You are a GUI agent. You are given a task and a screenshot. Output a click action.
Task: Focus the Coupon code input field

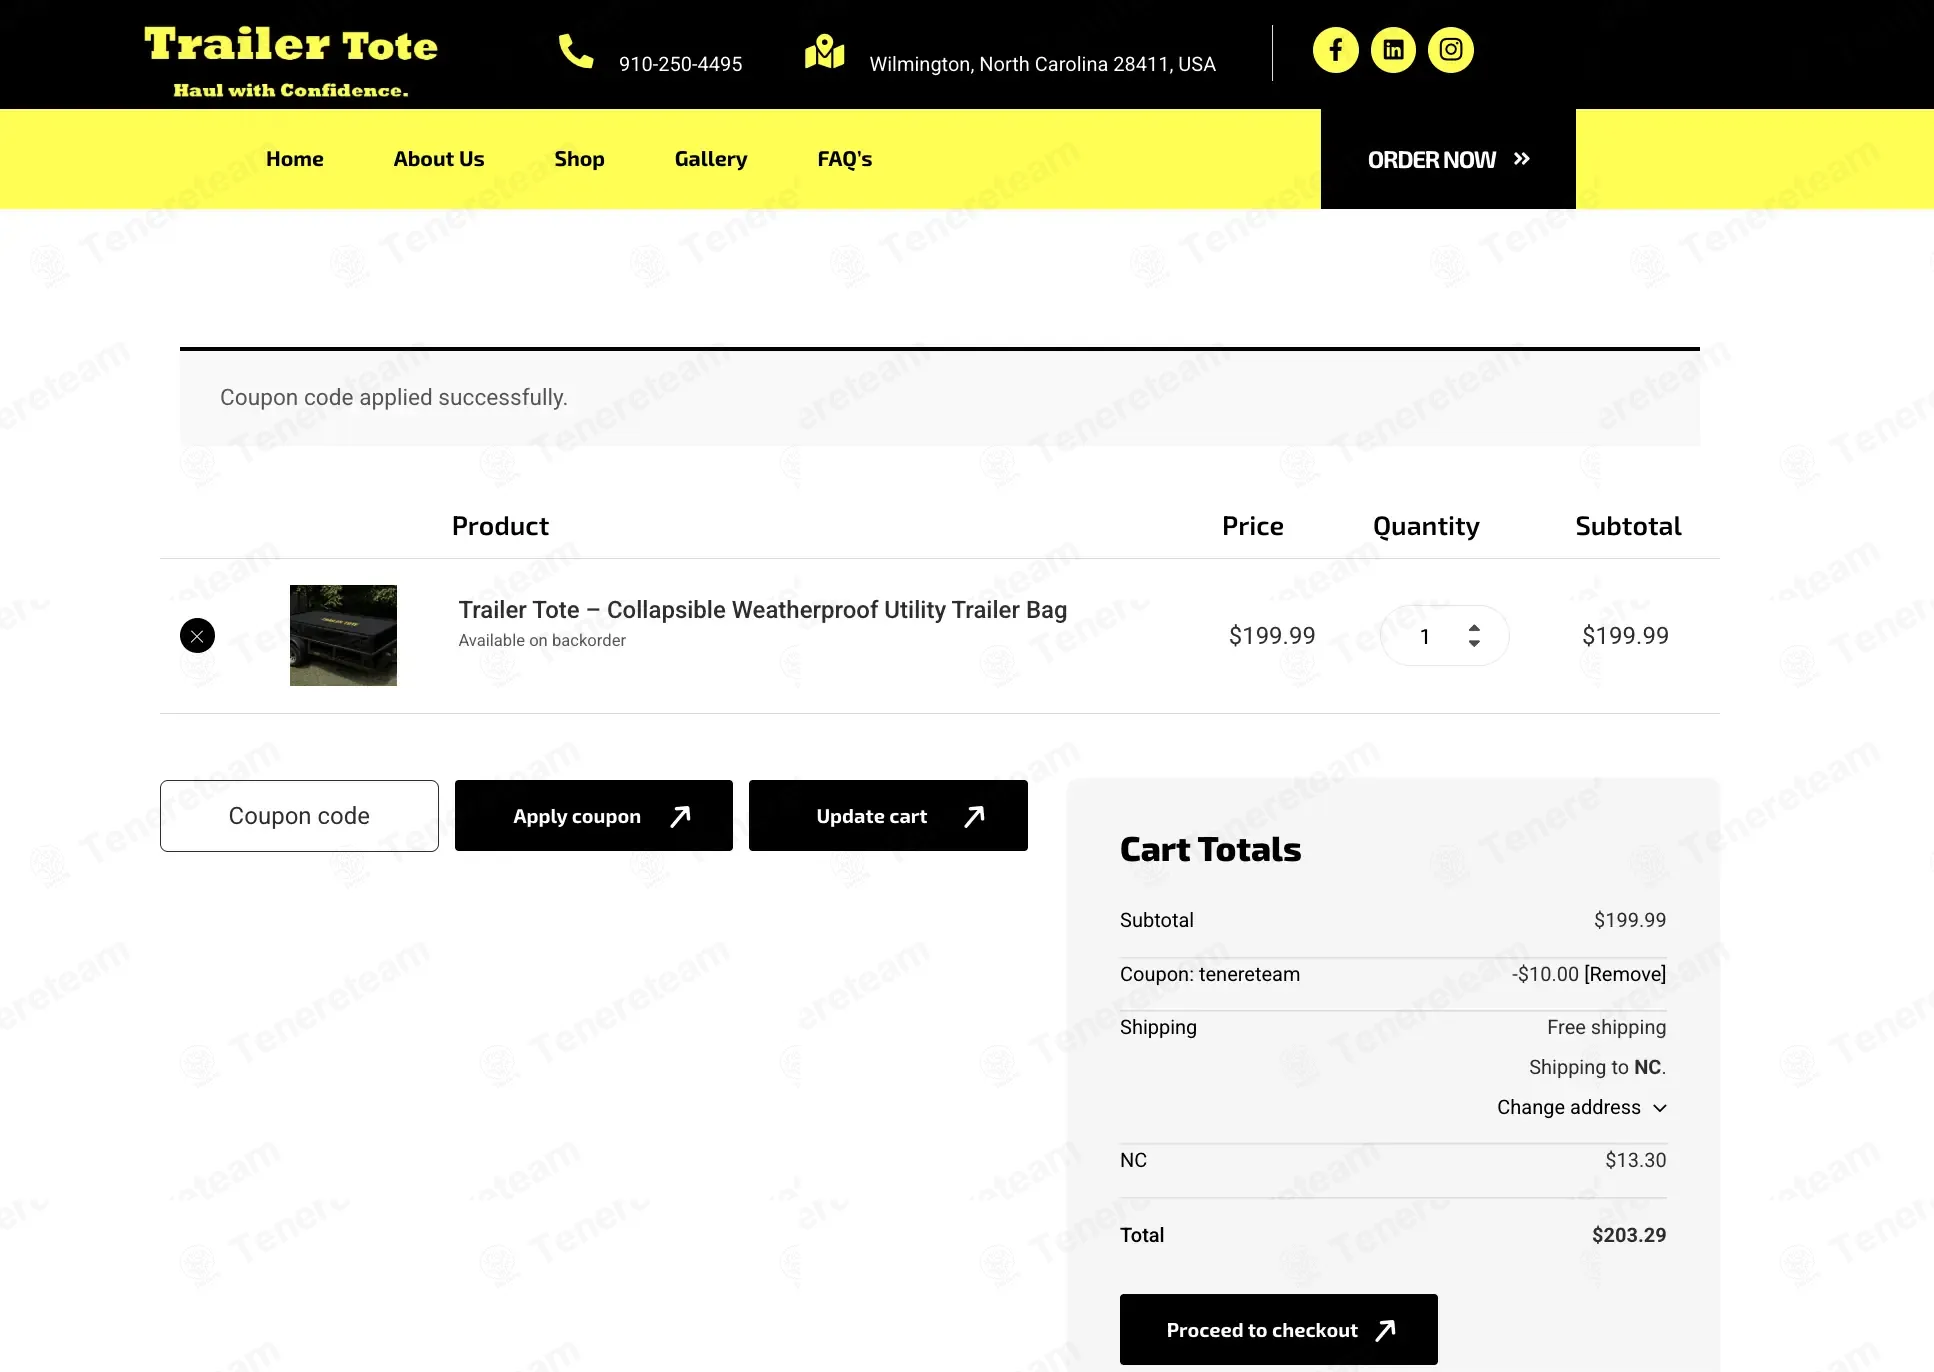(x=299, y=816)
